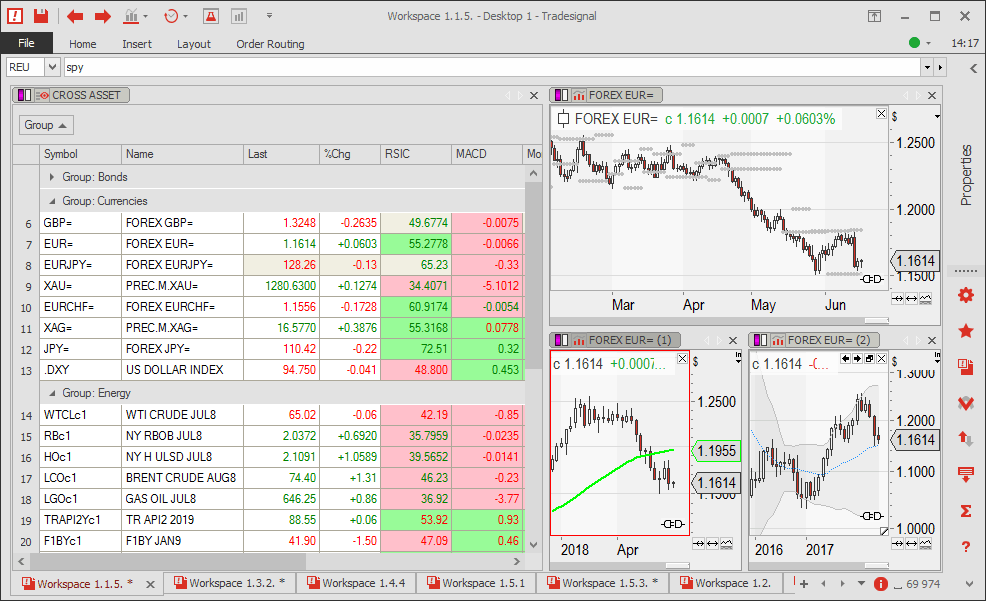Expand the status bar bottom-right chevron

click(969, 584)
